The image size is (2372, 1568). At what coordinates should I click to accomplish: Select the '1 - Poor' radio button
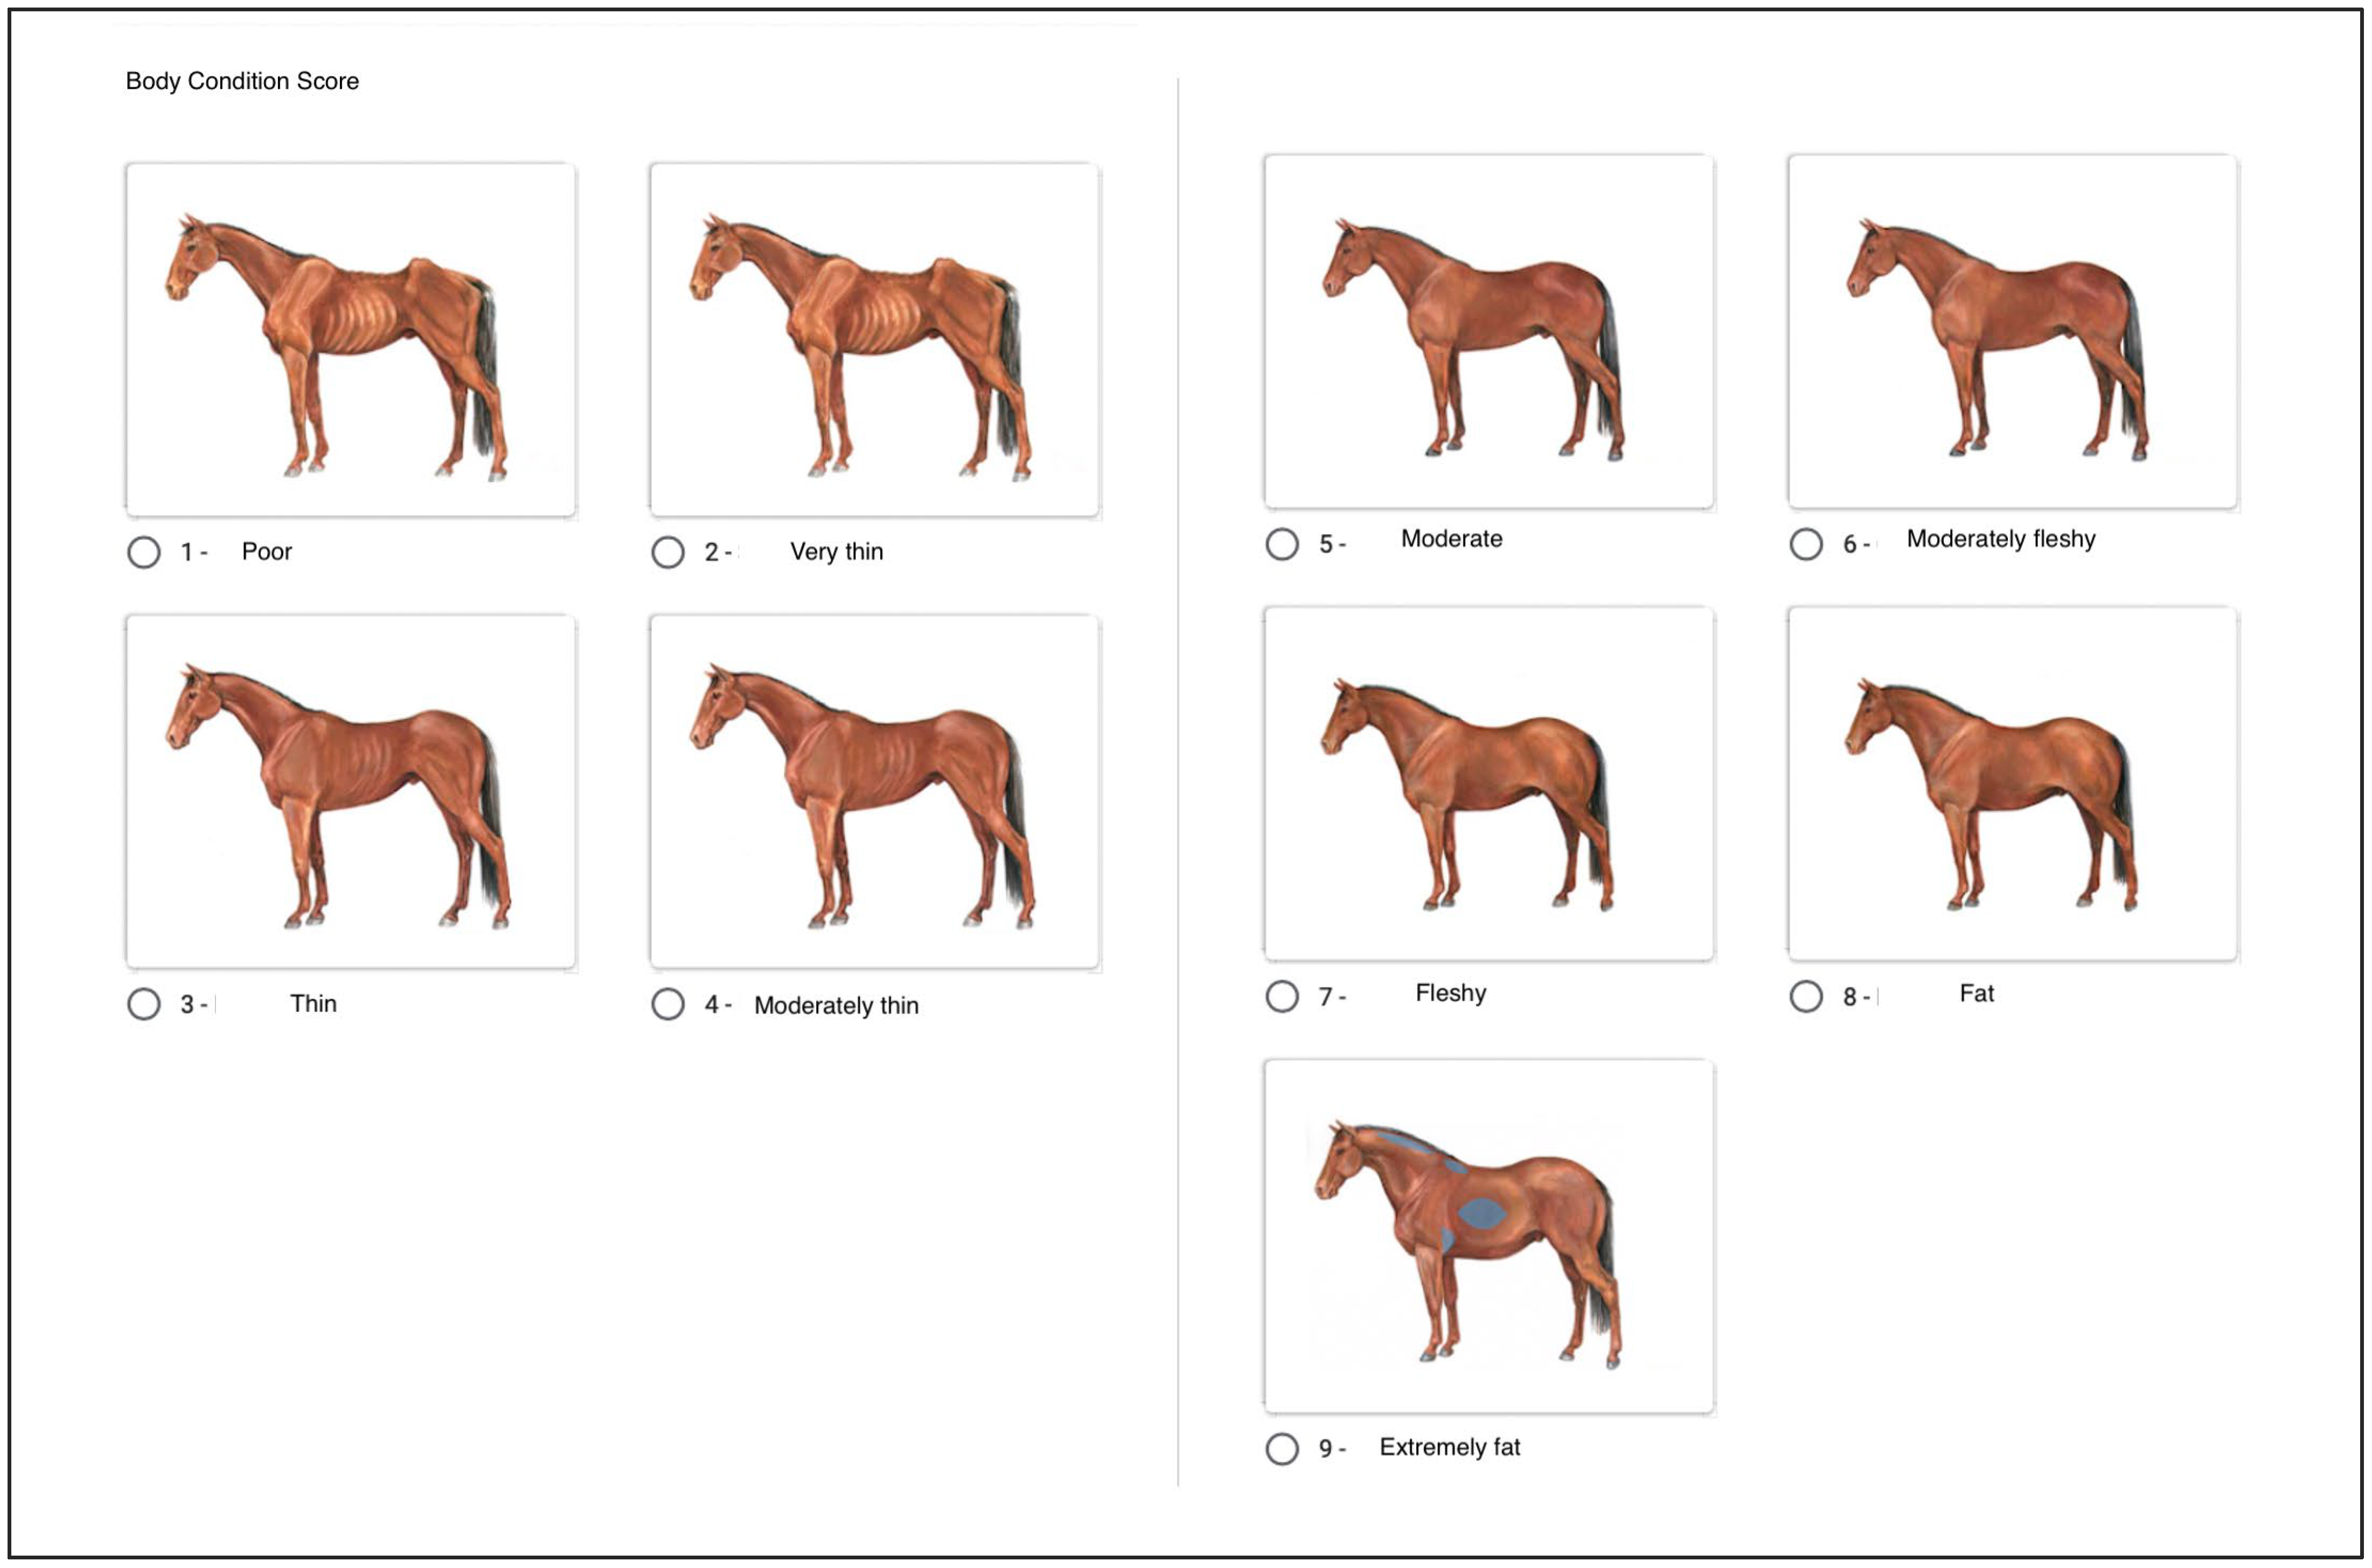tap(144, 552)
